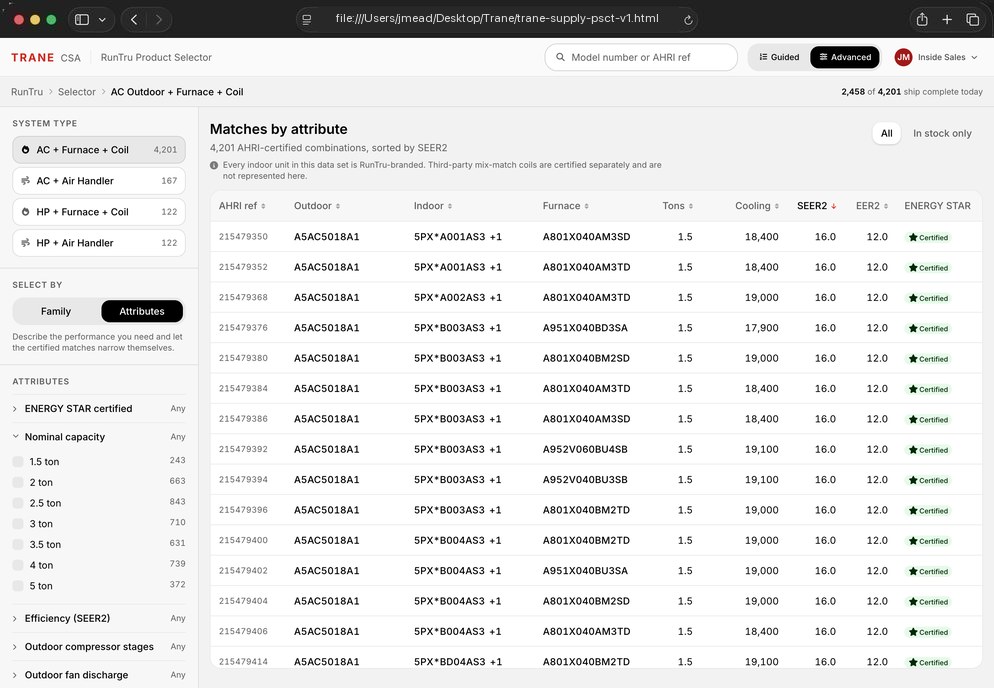This screenshot has height=688, width=994.
Task: Check the 5 ton capacity checkbox
Action: (x=18, y=586)
